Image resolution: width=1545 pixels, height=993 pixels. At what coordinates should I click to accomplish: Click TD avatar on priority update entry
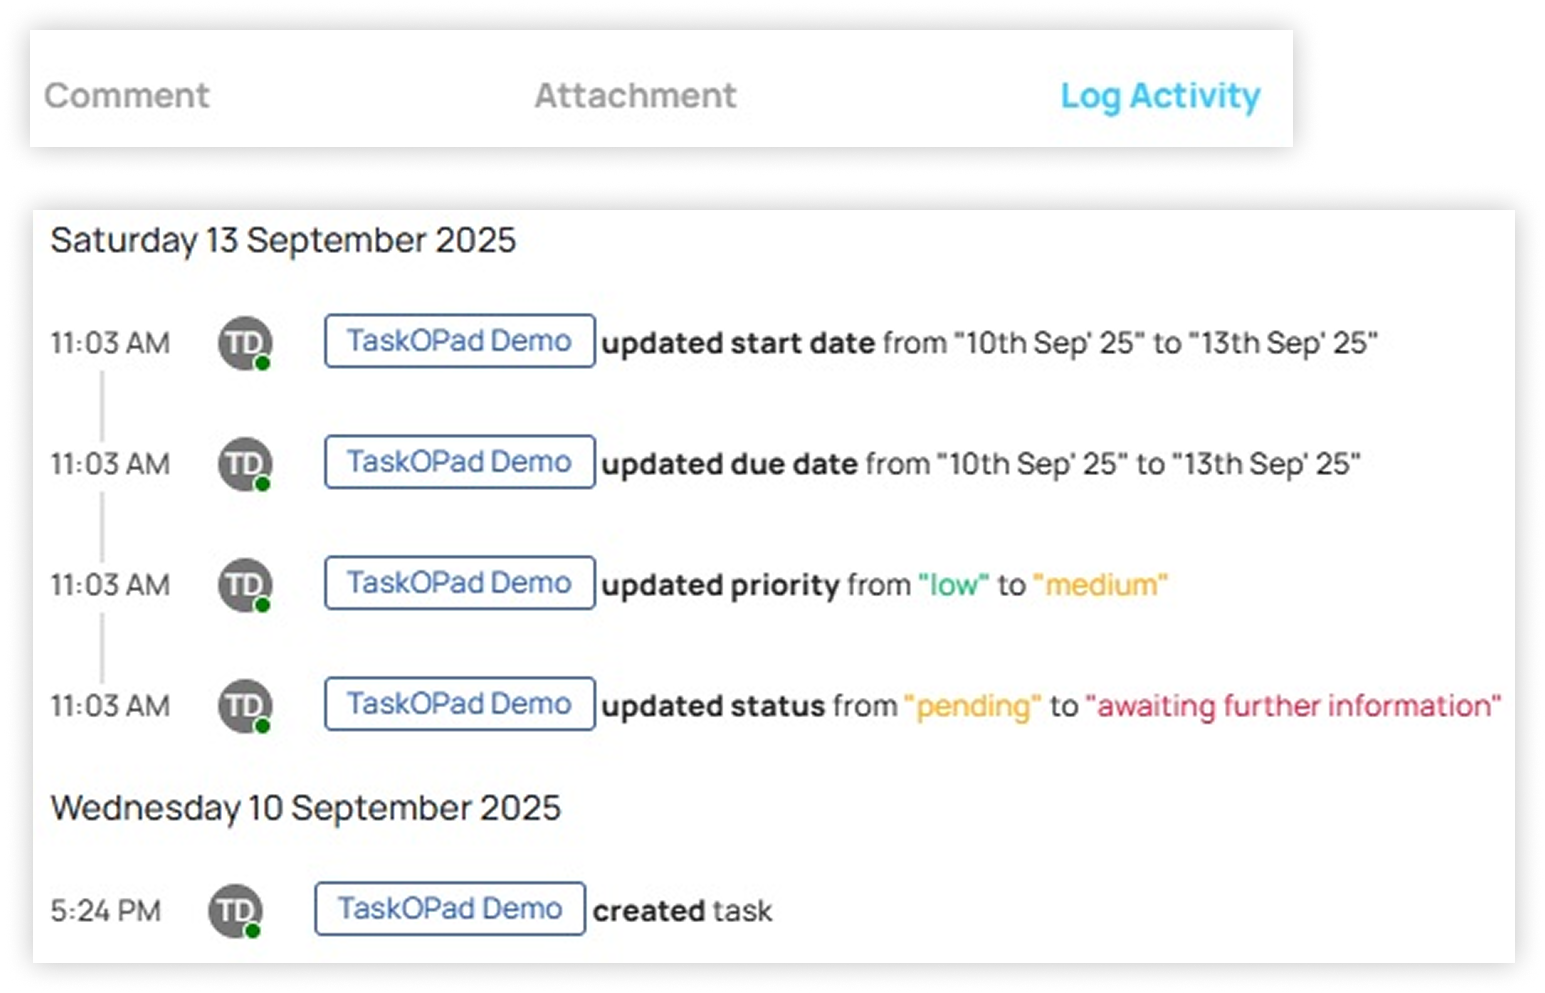(x=245, y=585)
